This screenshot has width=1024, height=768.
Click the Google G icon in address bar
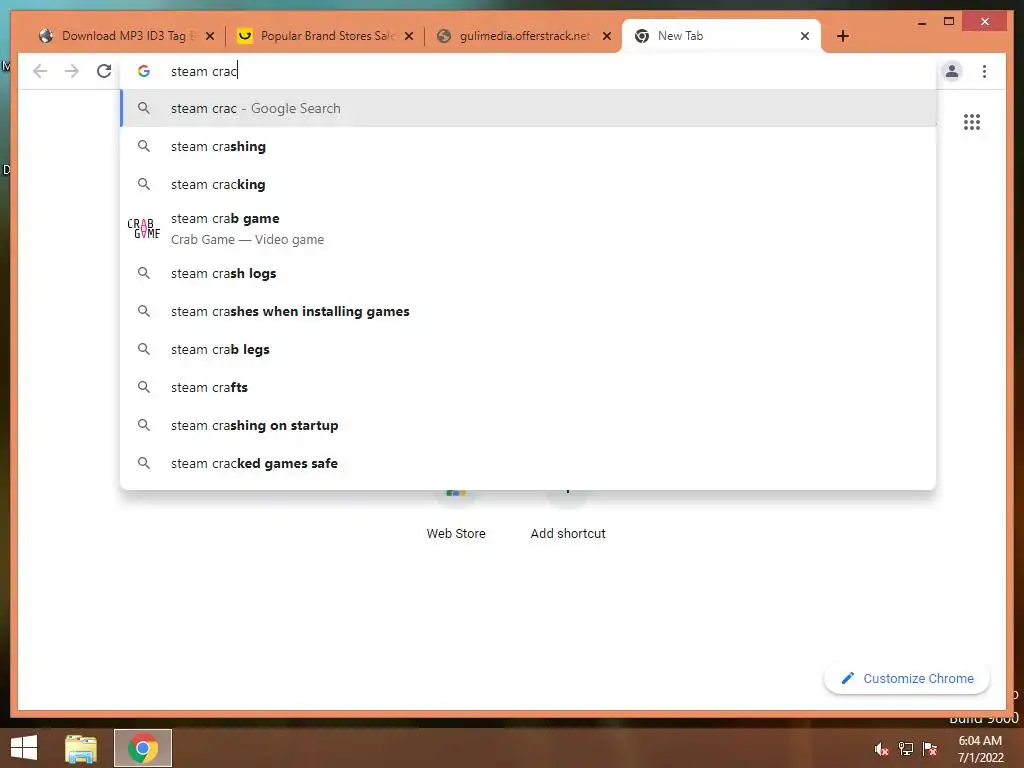144,71
